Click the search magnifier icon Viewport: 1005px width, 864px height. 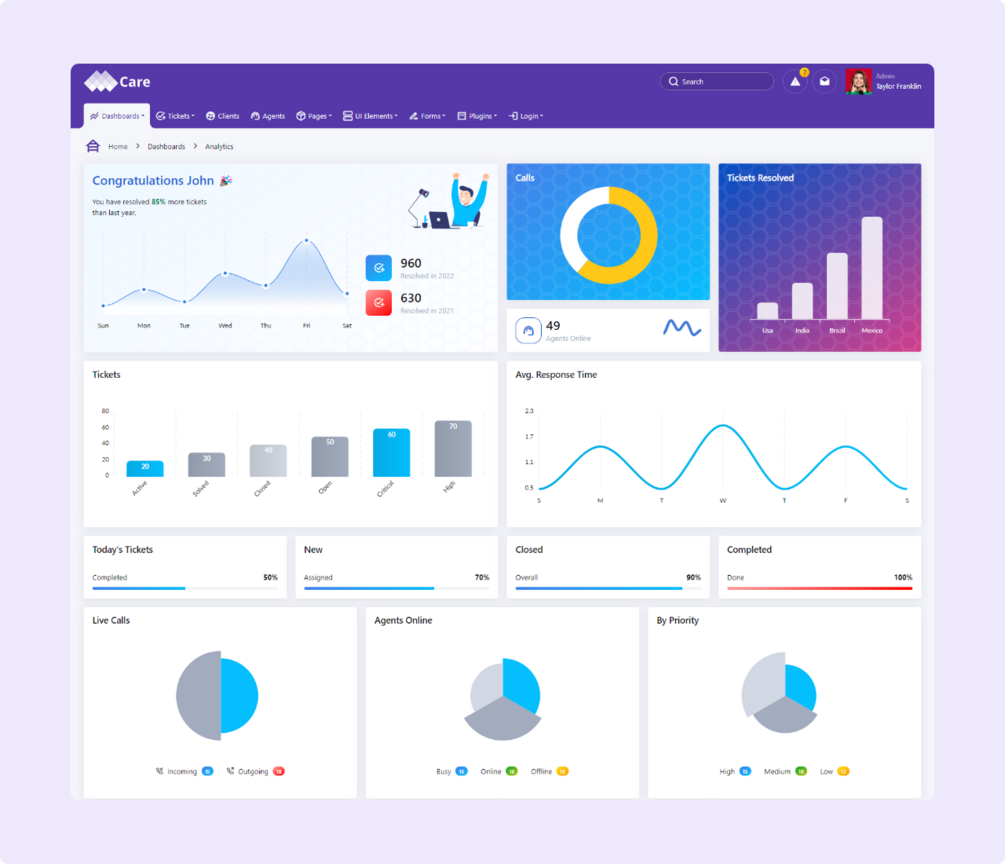point(674,81)
